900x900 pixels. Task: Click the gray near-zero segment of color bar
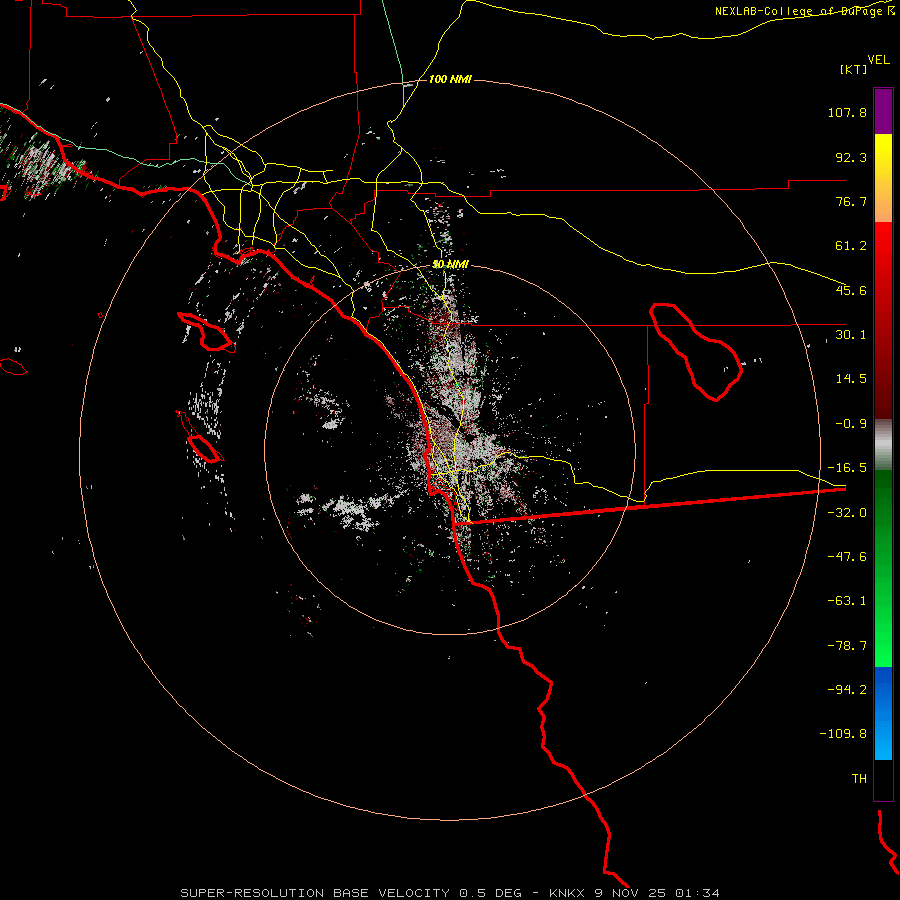tap(883, 445)
